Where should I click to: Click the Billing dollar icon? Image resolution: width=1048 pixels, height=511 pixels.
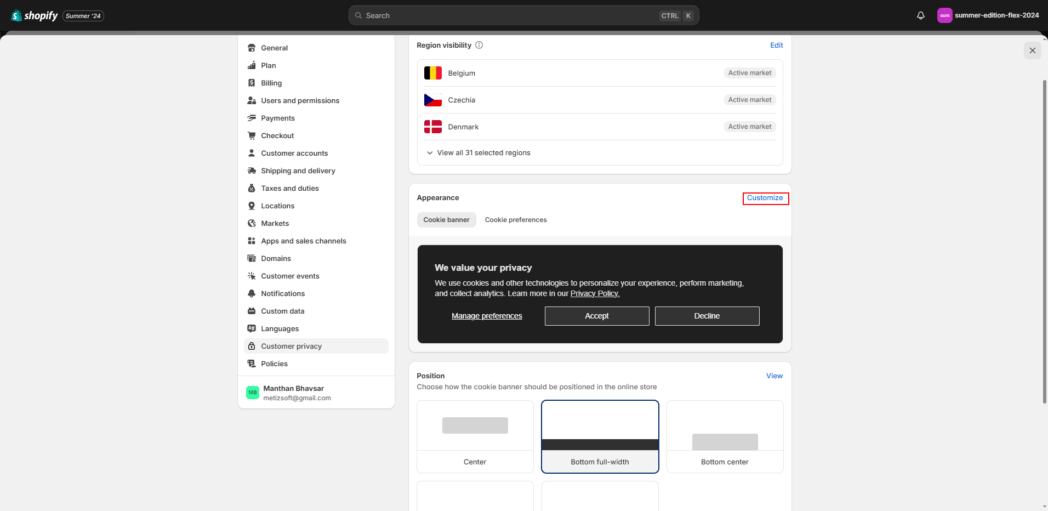[x=251, y=83]
